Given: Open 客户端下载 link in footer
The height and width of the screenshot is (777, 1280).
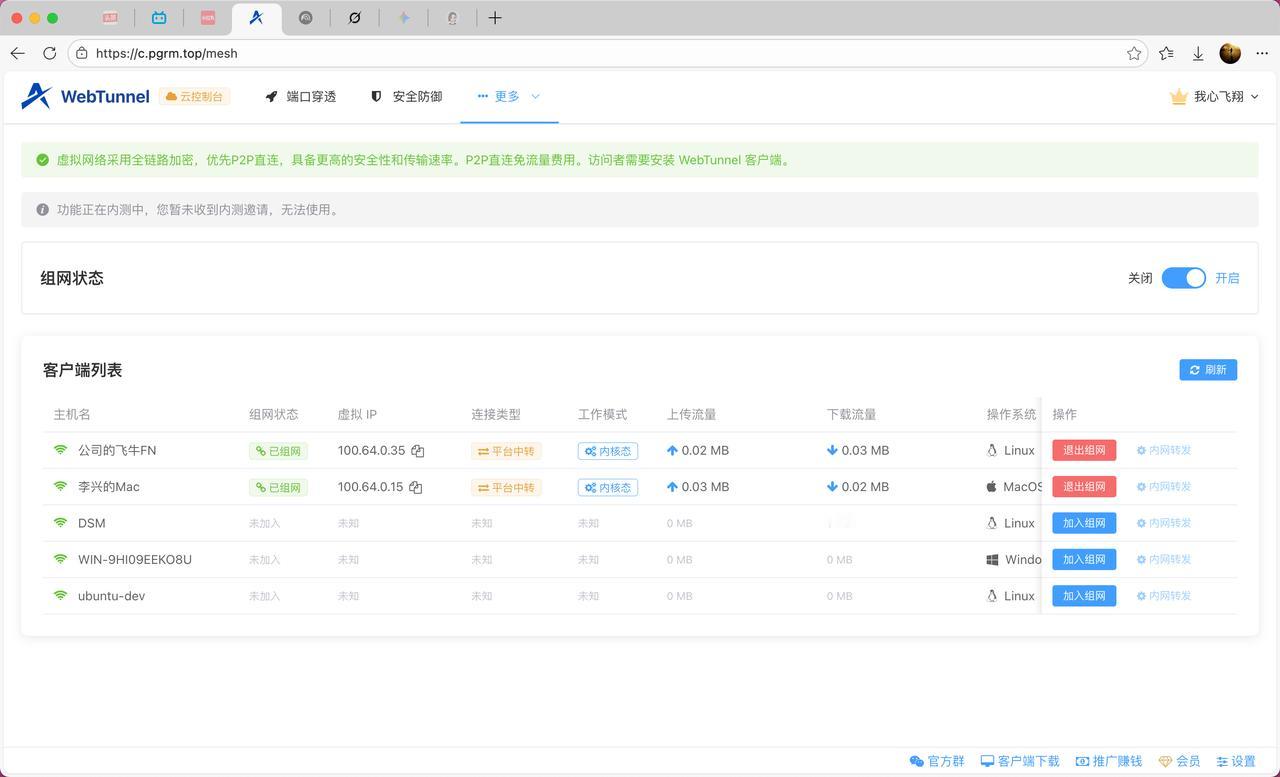Looking at the screenshot, I should [x=1020, y=761].
